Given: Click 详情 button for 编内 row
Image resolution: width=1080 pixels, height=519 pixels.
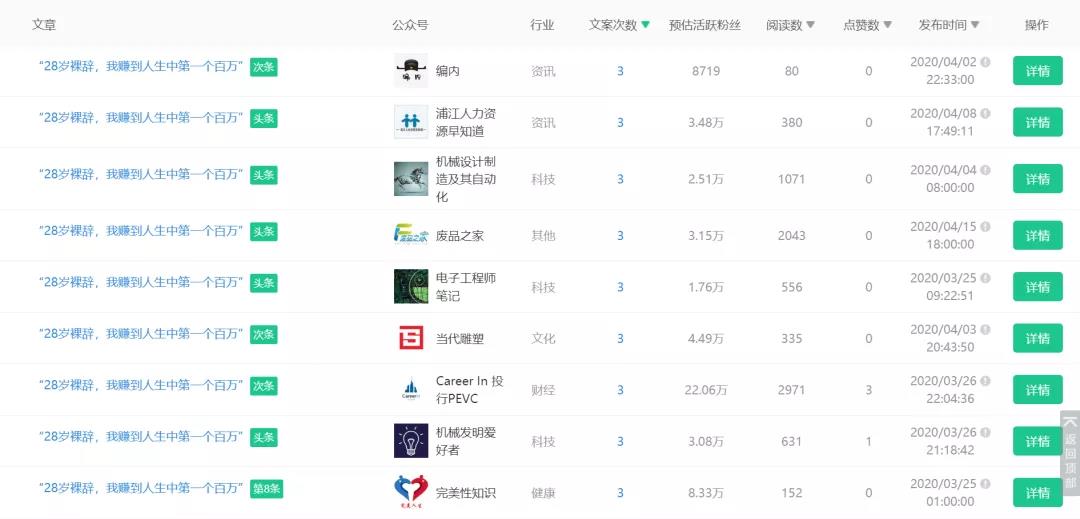Looking at the screenshot, I should [x=1037, y=71].
